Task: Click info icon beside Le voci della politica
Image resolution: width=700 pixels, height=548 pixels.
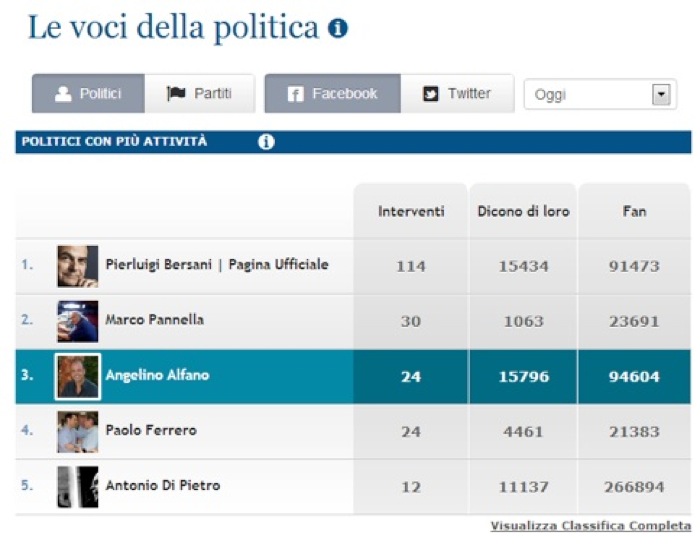Action: (338, 29)
